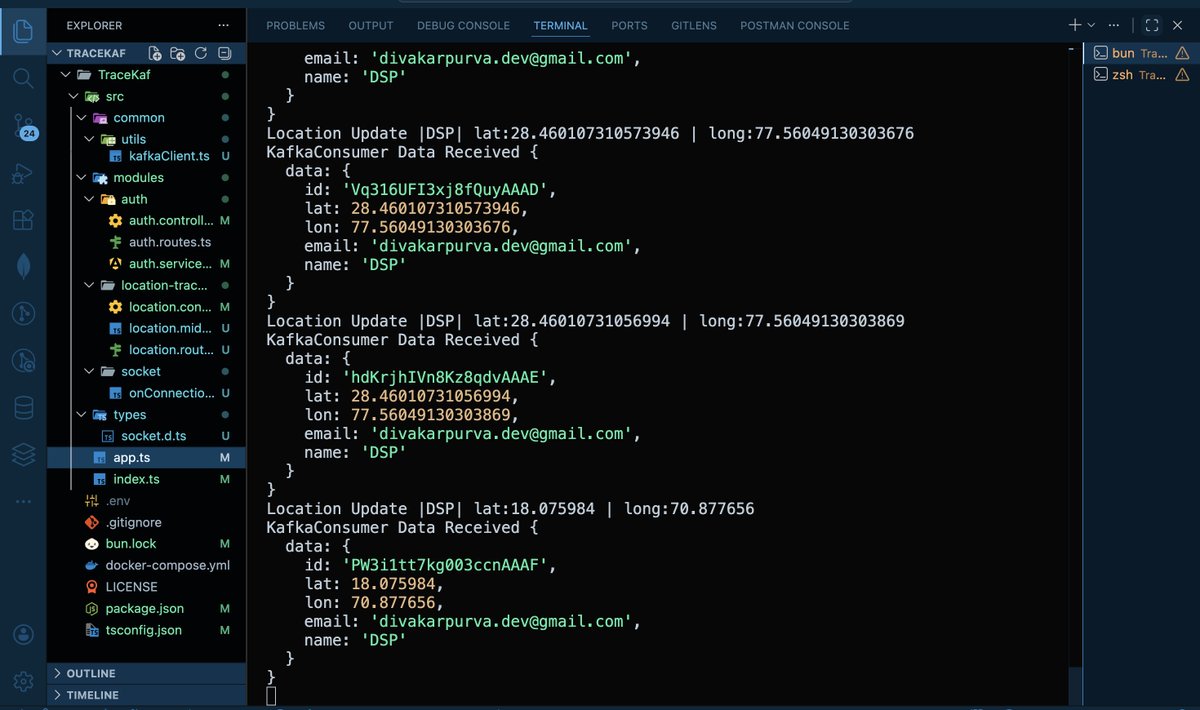The height and width of the screenshot is (710, 1200).
Task: Open terminal panel more actions ellipsis
Action: [x=1115, y=25]
